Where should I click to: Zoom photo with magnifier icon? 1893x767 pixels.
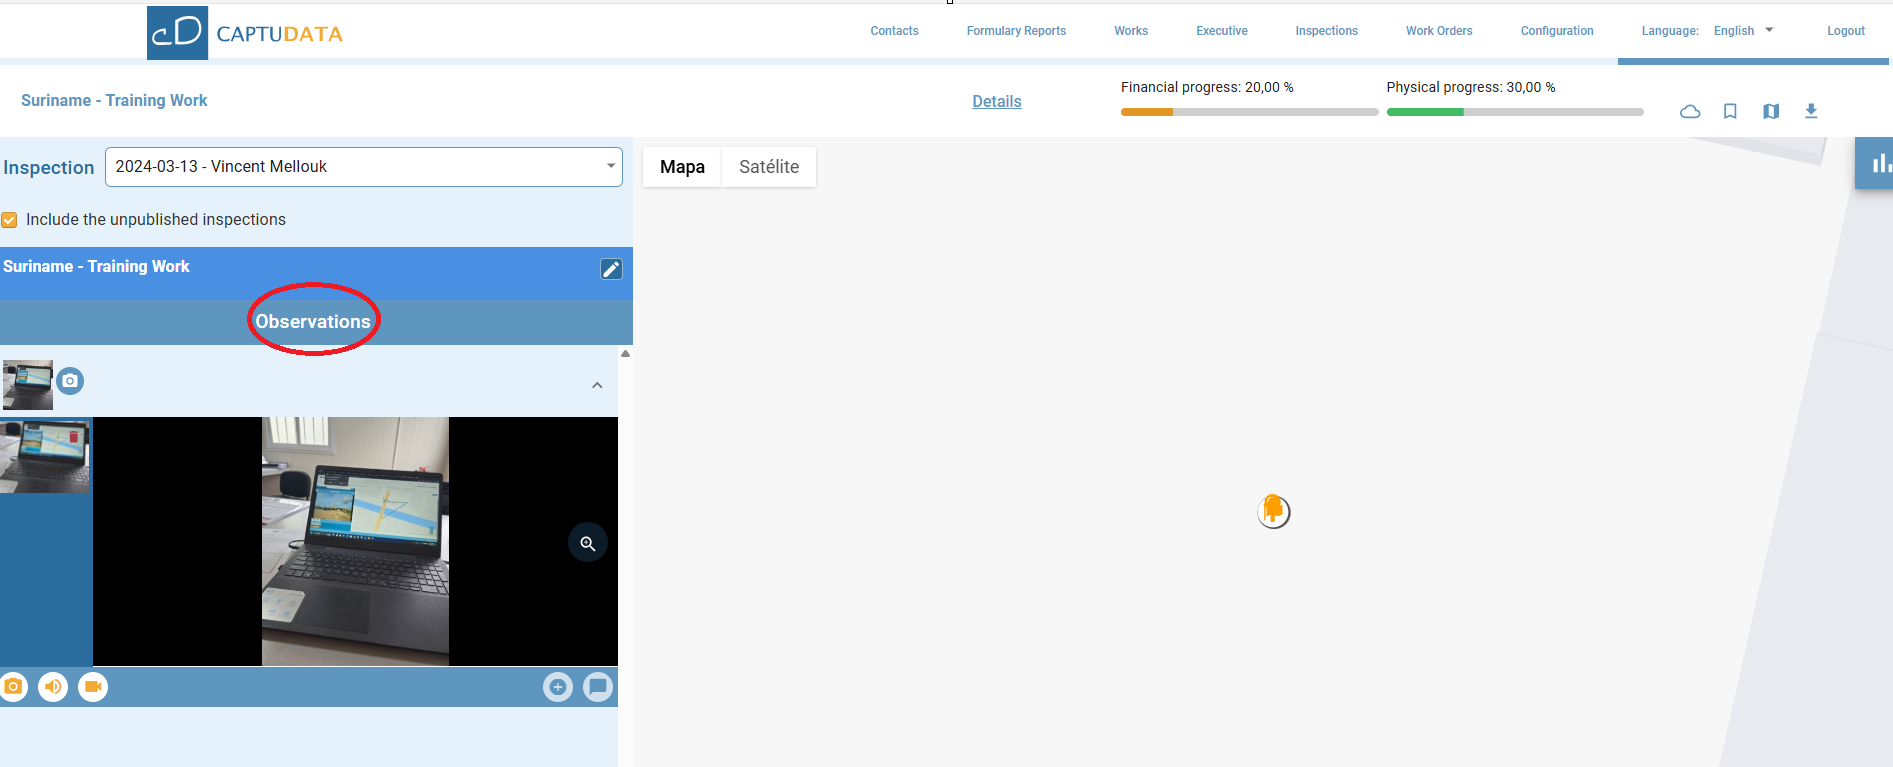588,543
